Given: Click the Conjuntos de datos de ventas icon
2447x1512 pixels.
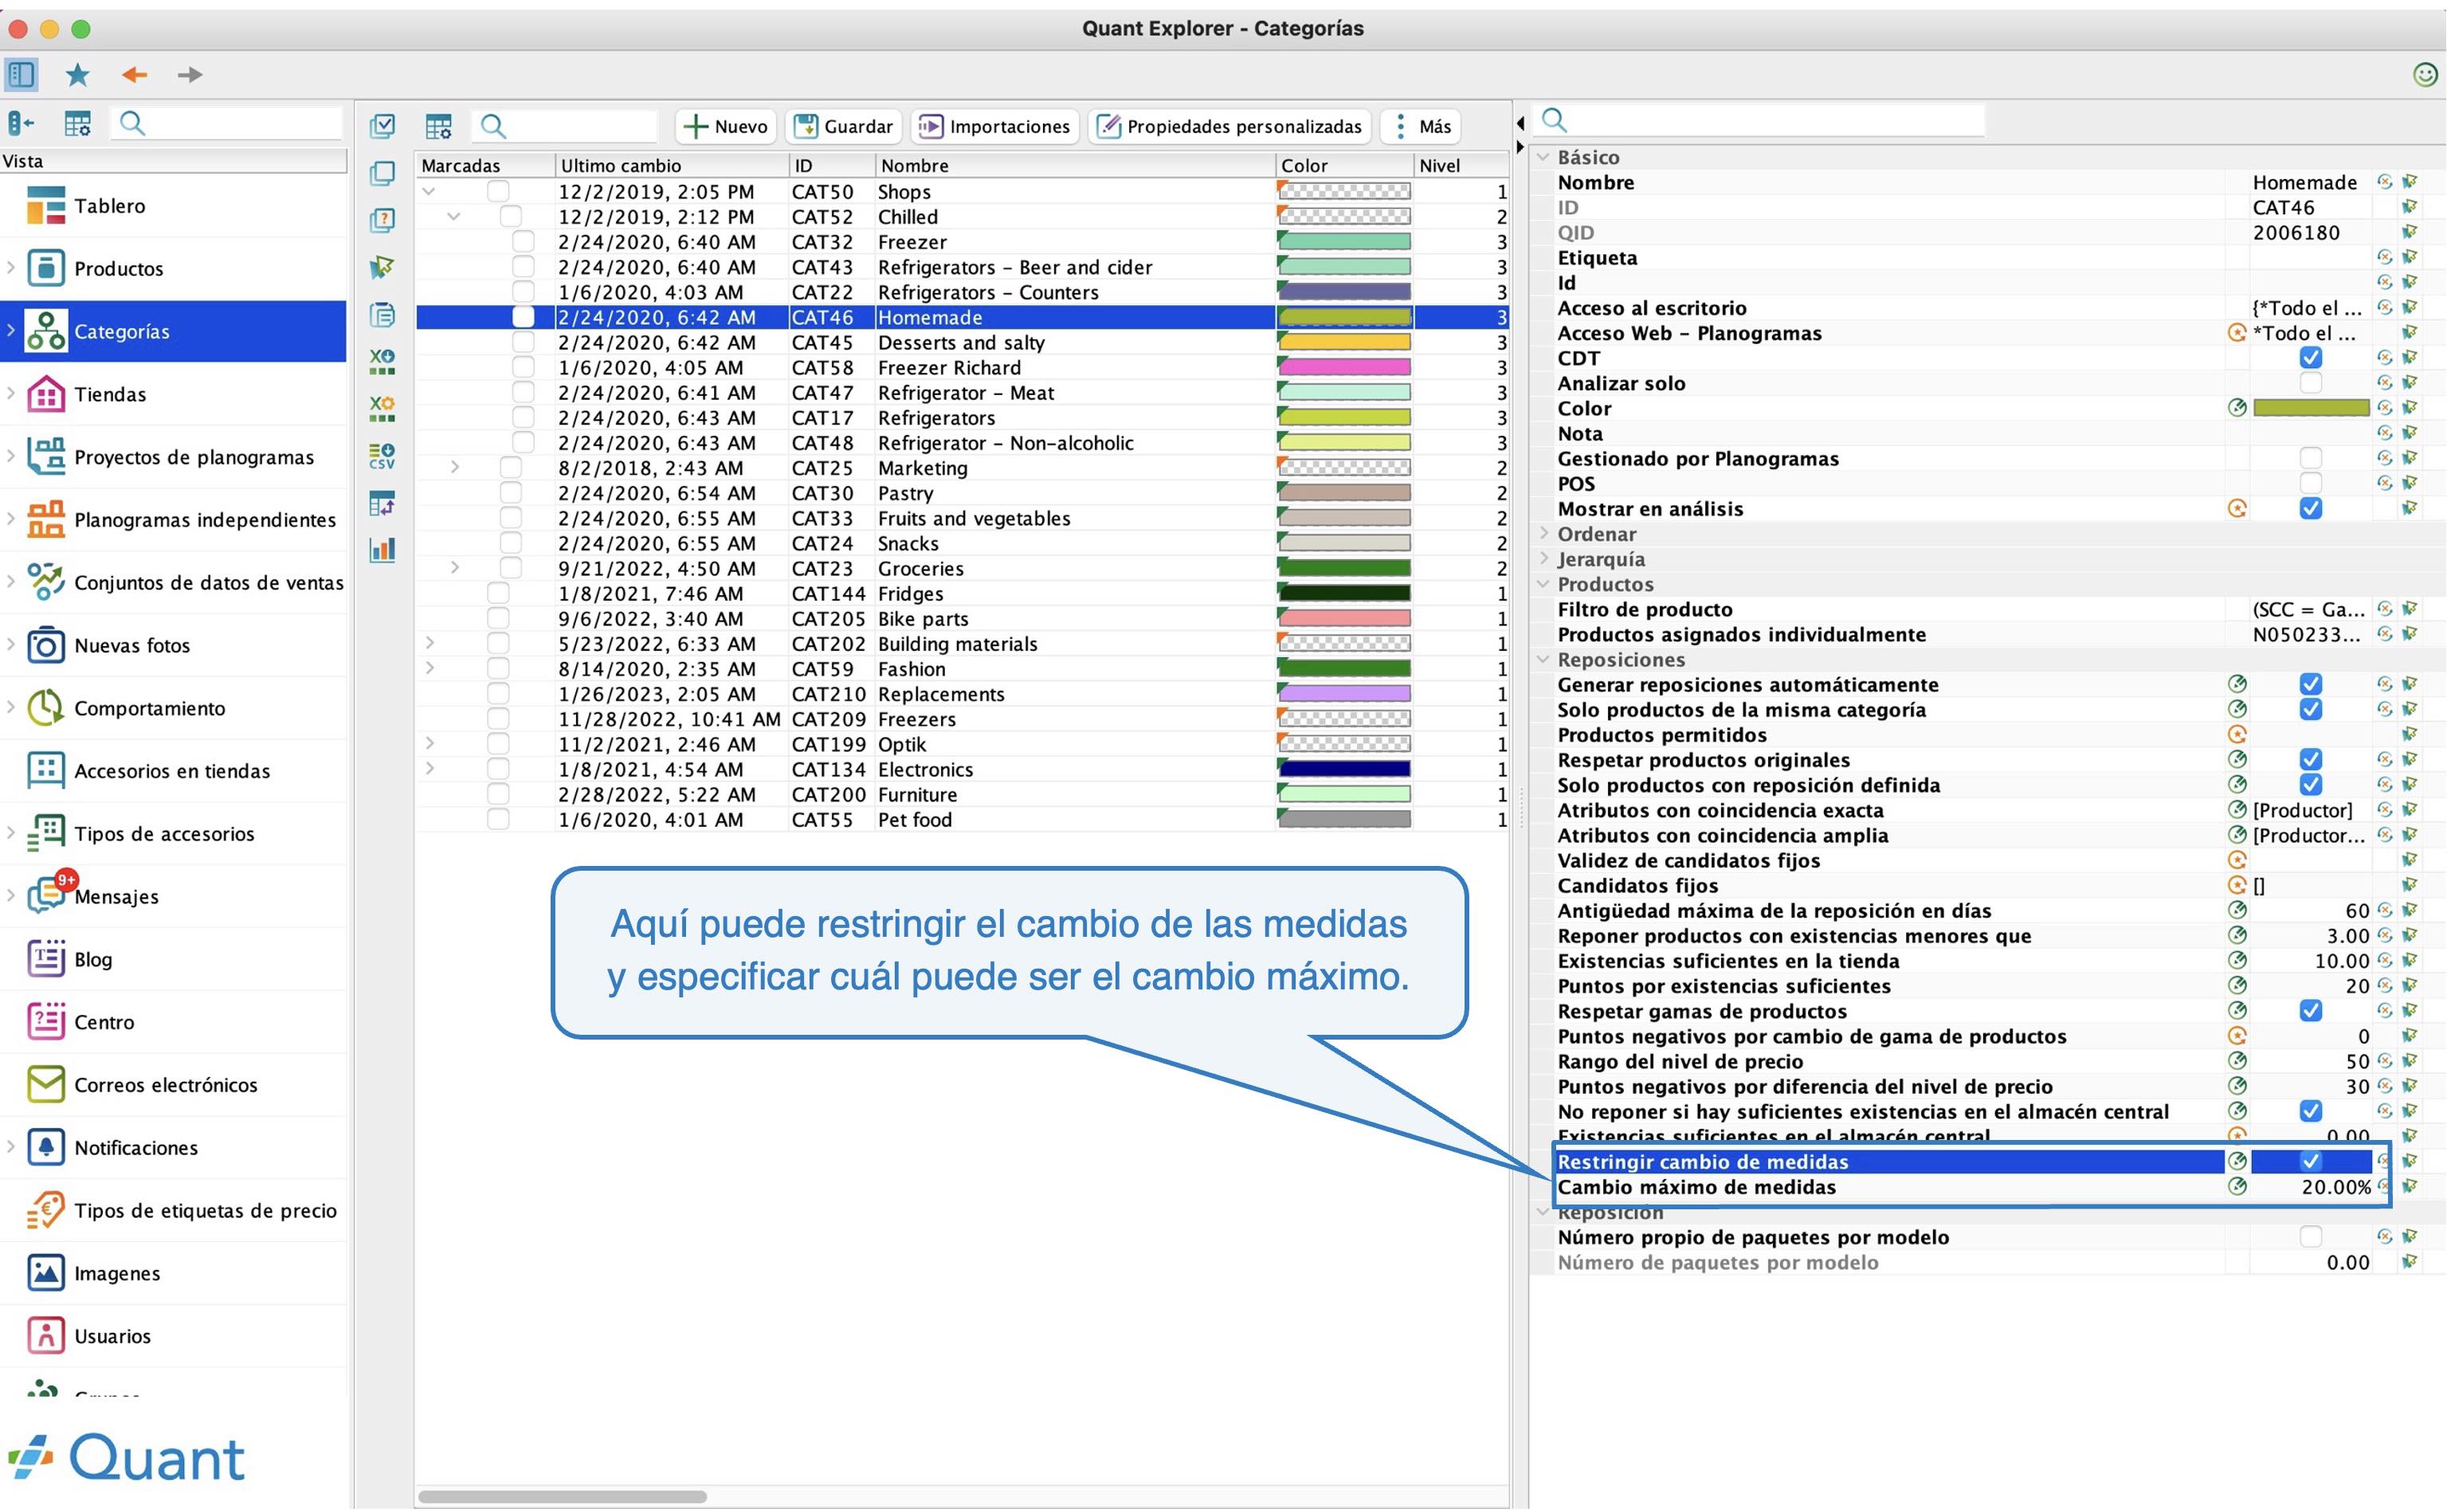Looking at the screenshot, I should tap(45, 582).
